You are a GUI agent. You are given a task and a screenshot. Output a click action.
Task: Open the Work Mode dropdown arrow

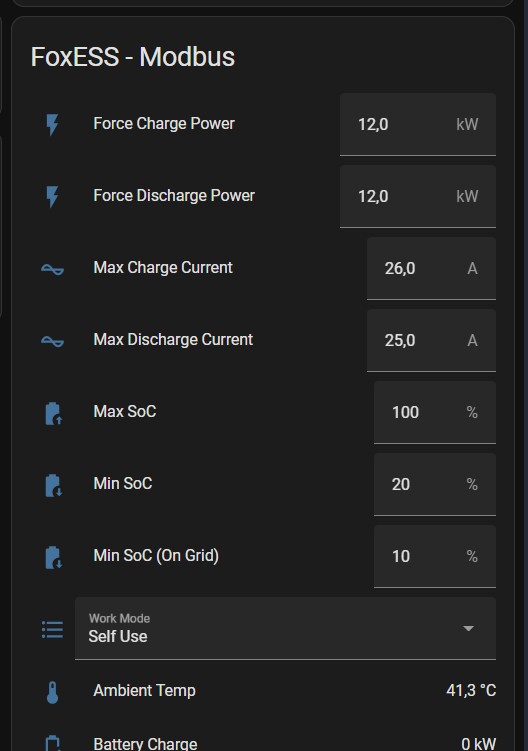click(x=469, y=628)
